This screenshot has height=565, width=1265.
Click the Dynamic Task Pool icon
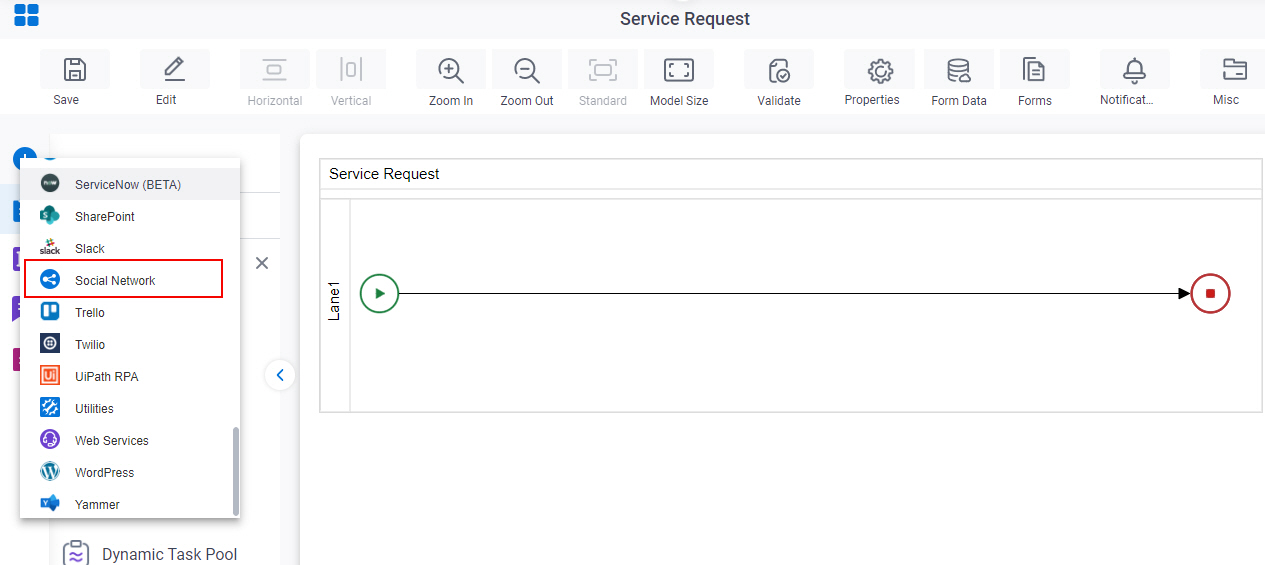point(76,554)
